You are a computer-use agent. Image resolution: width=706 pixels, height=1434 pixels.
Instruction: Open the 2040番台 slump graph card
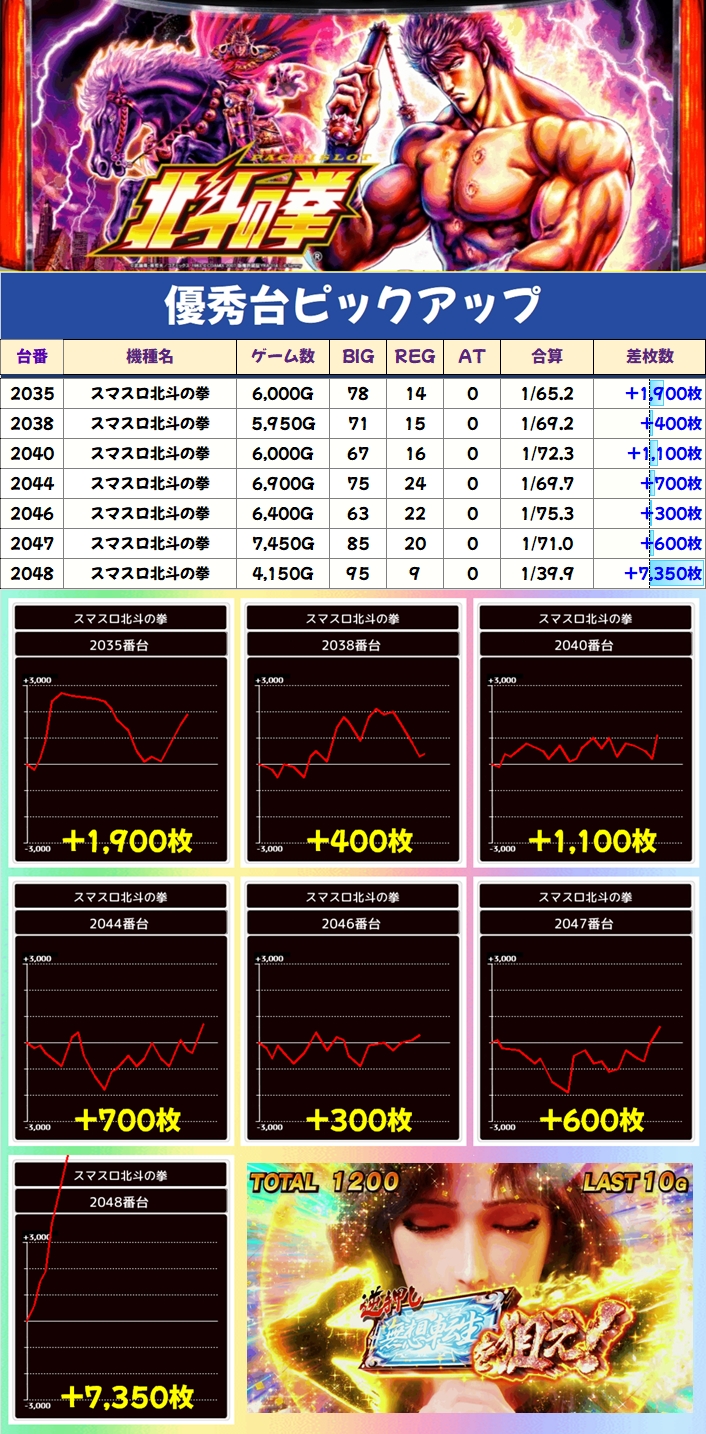[x=584, y=733]
